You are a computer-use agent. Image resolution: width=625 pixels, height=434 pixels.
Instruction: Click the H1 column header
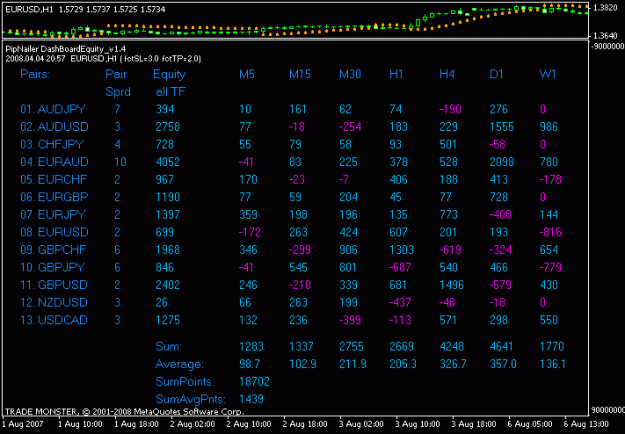point(396,74)
